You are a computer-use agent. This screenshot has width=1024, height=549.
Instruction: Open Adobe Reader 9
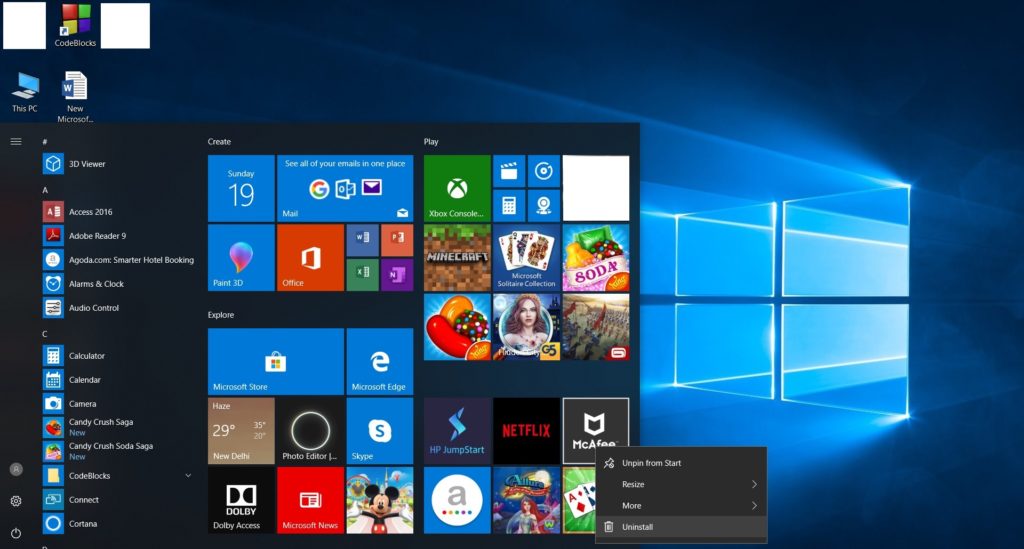pyautogui.click(x=118, y=236)
